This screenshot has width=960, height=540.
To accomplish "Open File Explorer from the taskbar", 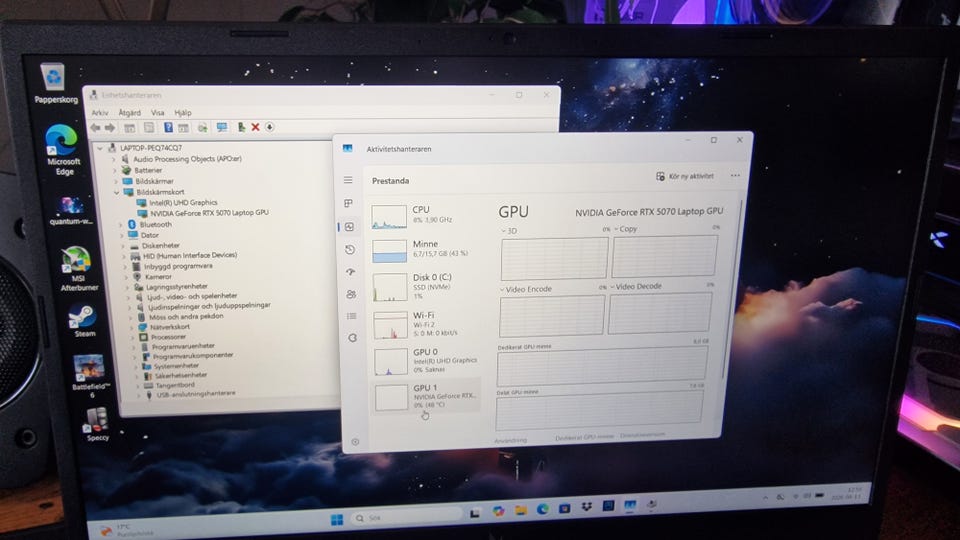I will click(520, 510).
